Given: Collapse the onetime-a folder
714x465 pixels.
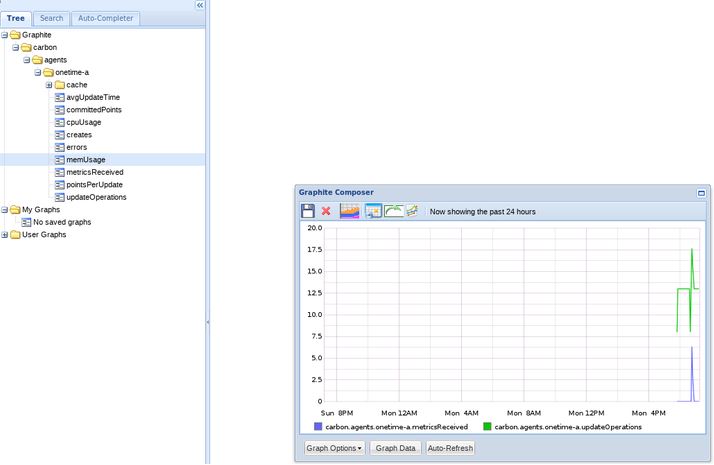Looking at the screenshot, I should pyautogui.click(x=37, y=72).
